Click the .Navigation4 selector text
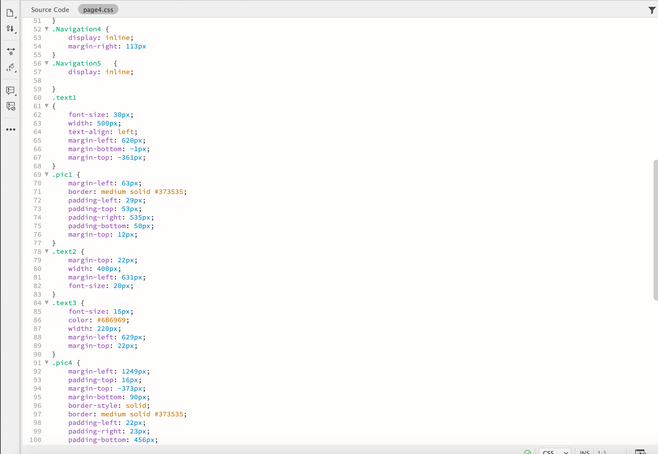This screenshot has width=658, height=454. coord(76,29)
